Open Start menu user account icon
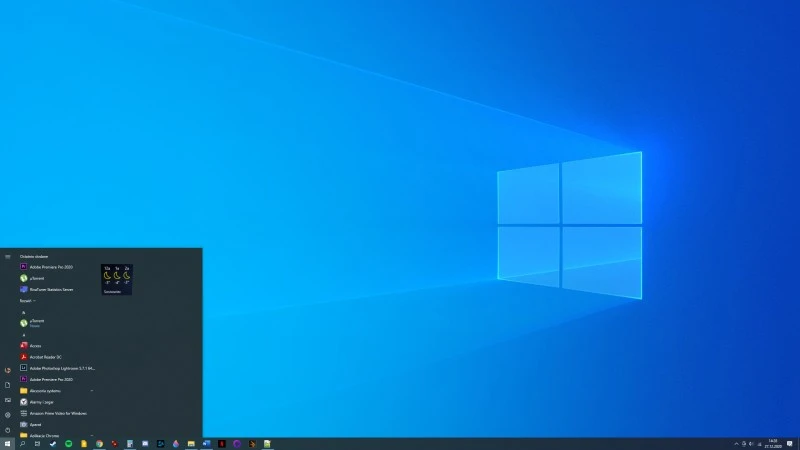Screen dimensions: 800x450 click(8, 370)
